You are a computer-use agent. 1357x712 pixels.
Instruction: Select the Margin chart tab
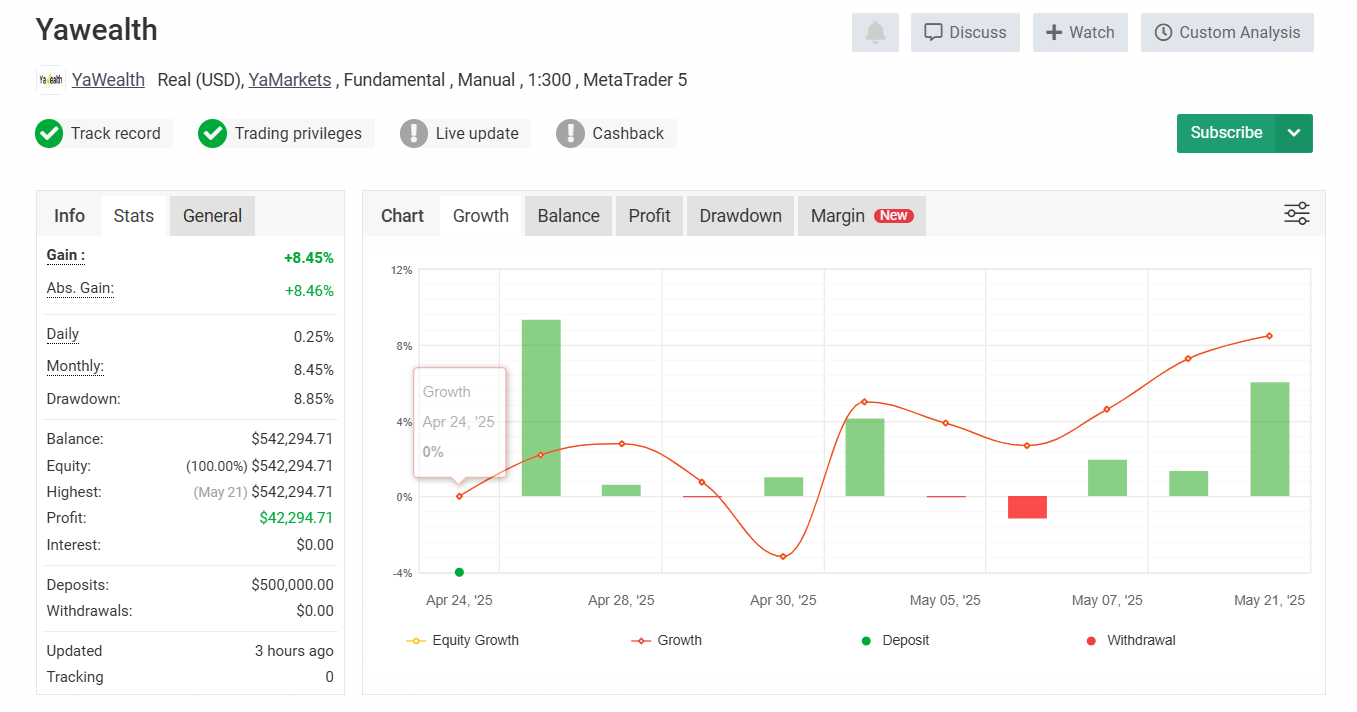tap(861, 216)
